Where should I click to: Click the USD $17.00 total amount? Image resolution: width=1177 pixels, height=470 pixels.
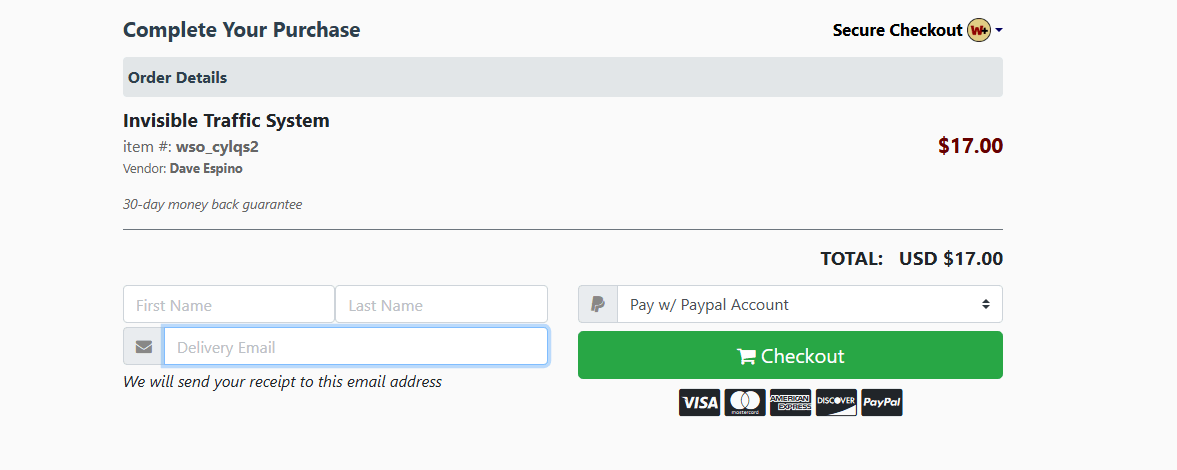click(x=950, y=259)
